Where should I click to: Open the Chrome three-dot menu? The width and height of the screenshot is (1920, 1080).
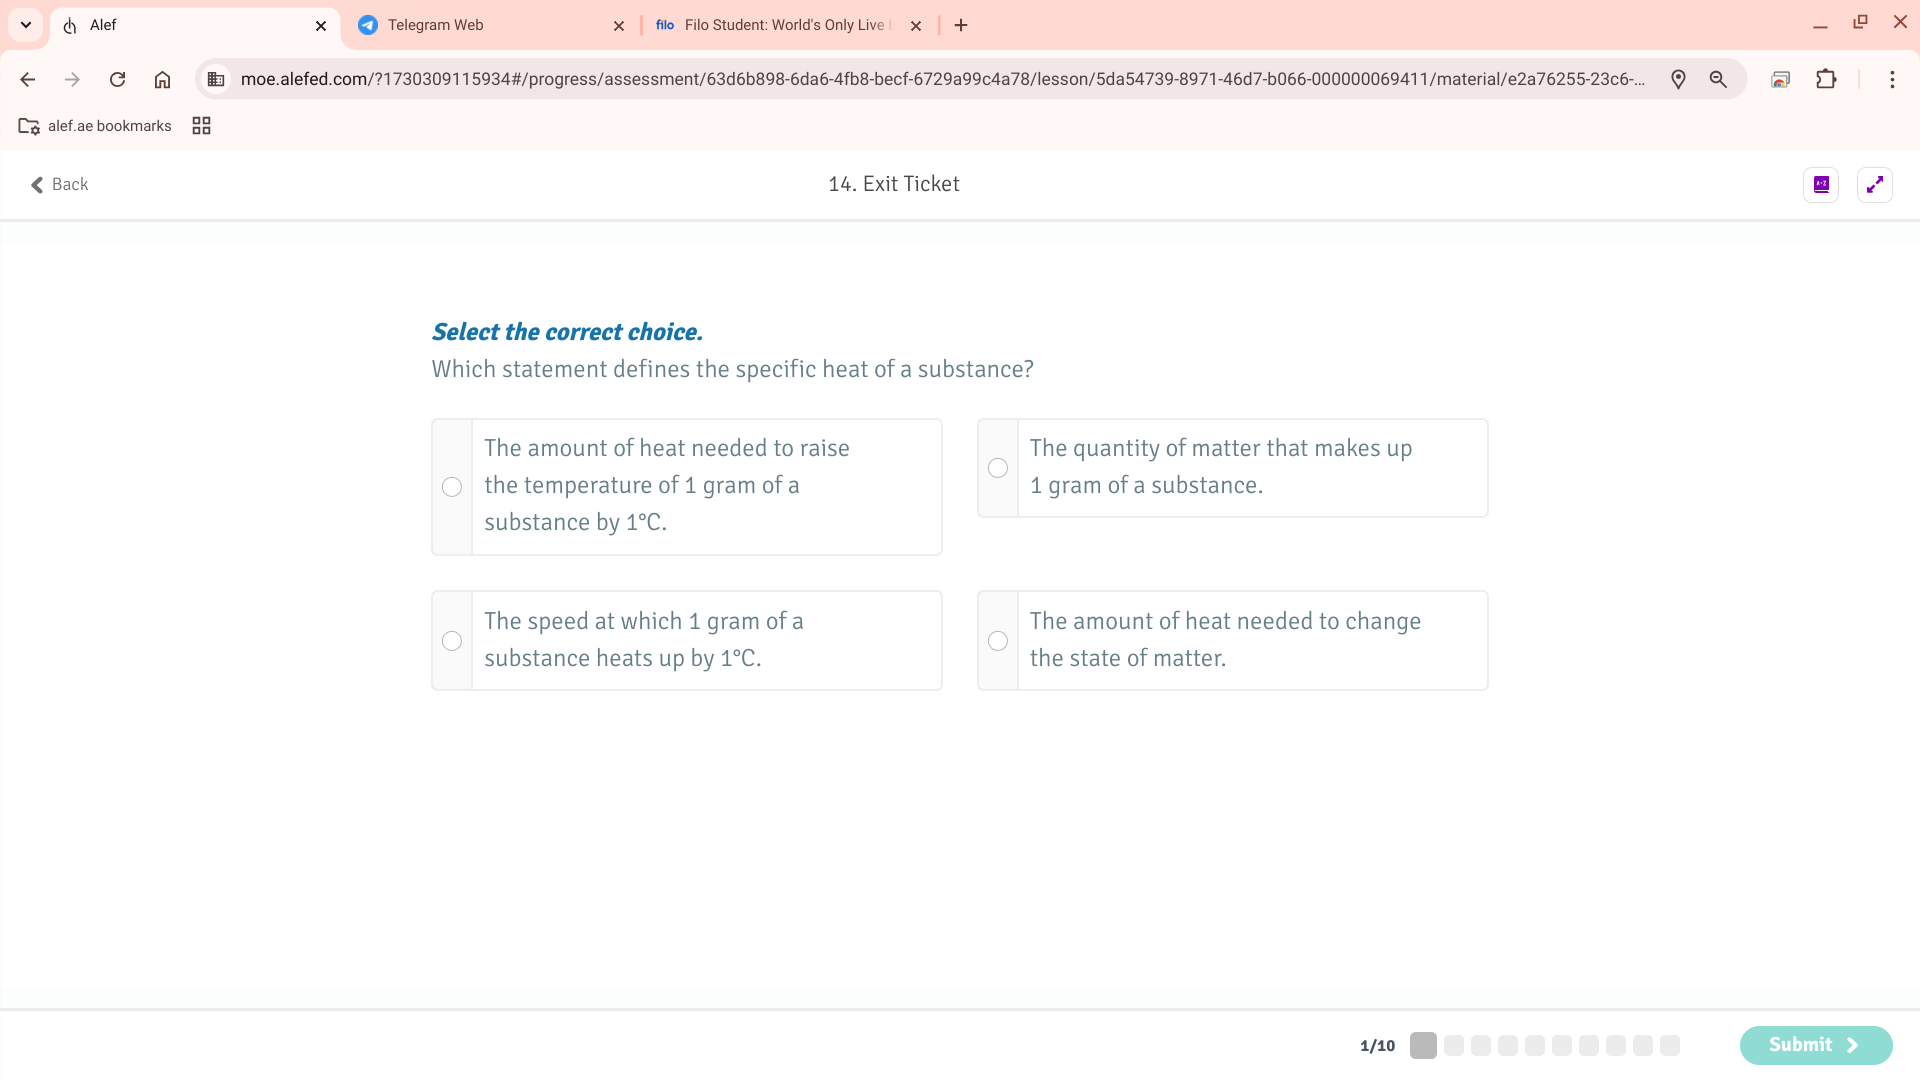coord(1892,79)
